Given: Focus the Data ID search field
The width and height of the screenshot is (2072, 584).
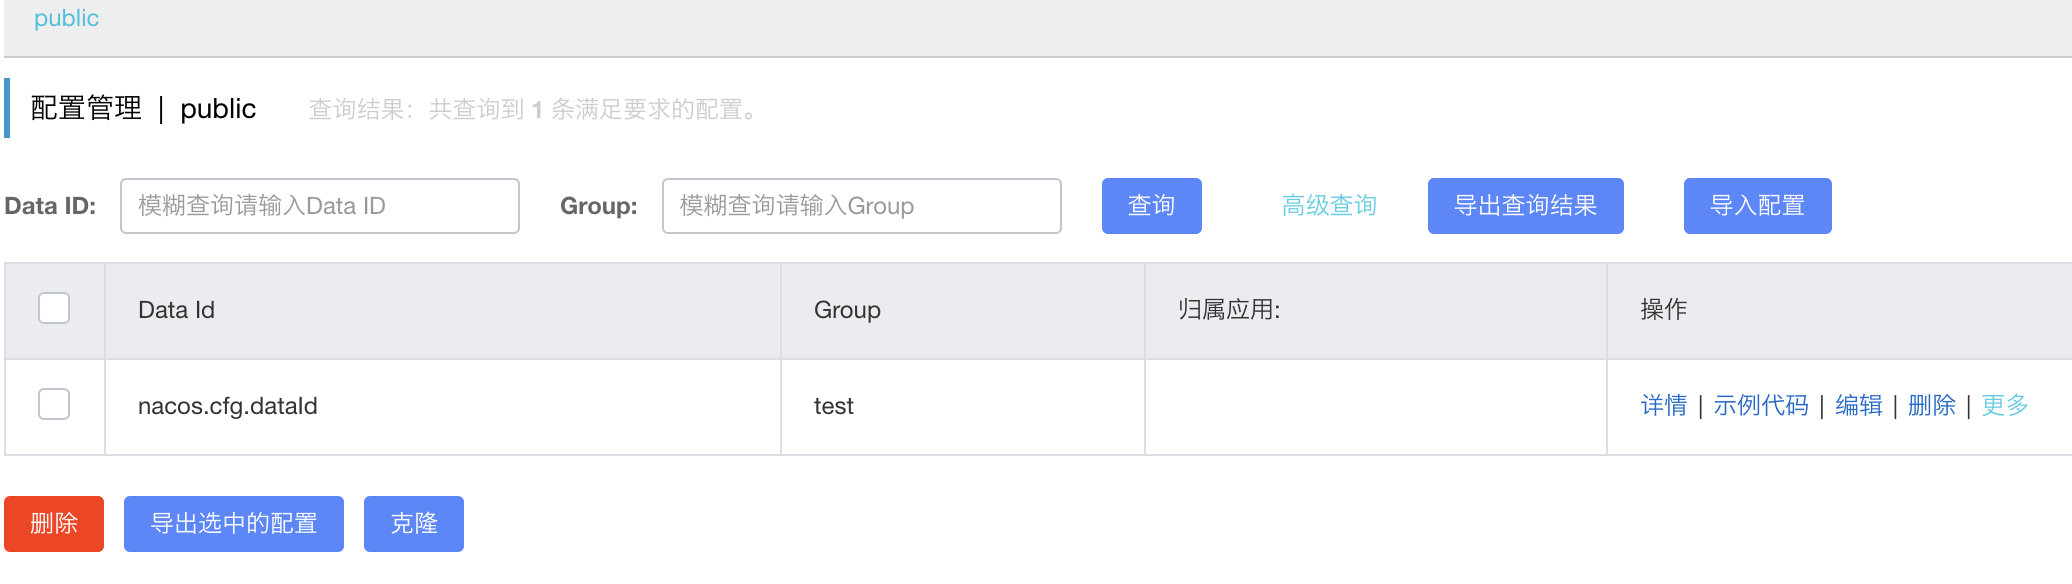Looking at the screenshot, I should 319,206.
